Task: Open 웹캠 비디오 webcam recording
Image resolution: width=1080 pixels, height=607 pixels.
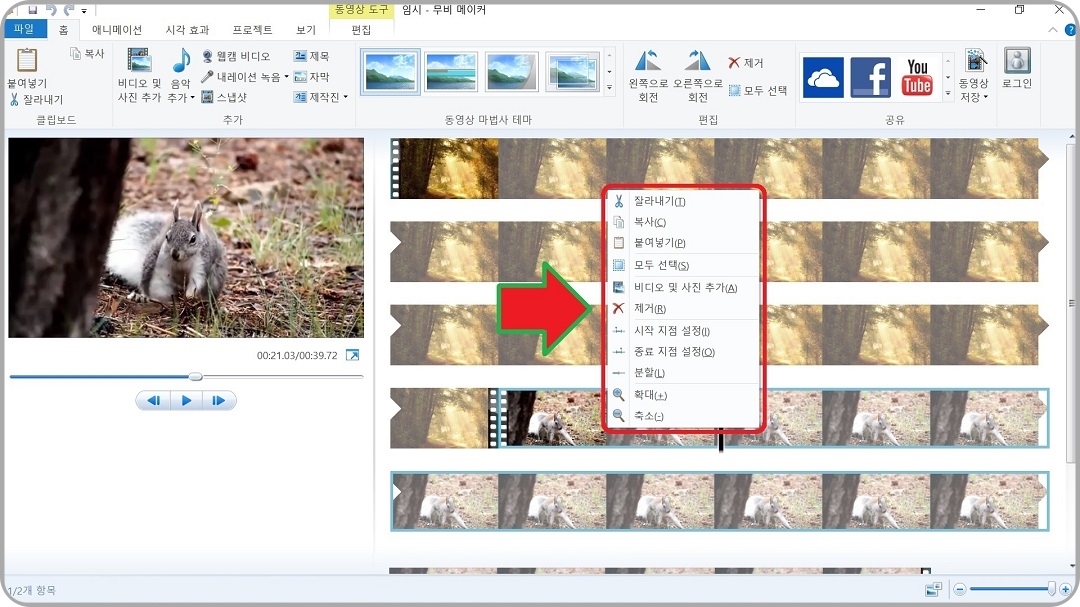Action: [236, 56]
